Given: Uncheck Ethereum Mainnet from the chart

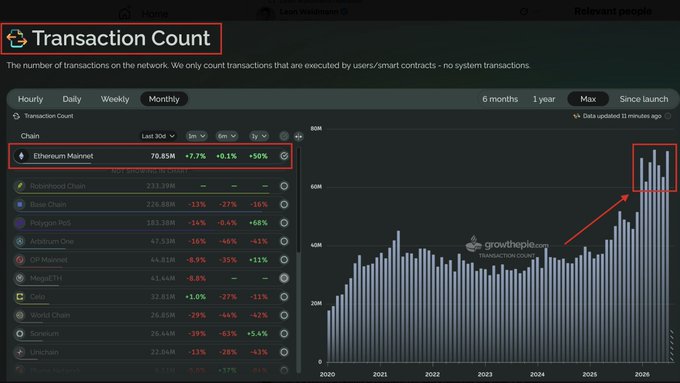Looking at the screenshot, I should click(x=284, y=156).
